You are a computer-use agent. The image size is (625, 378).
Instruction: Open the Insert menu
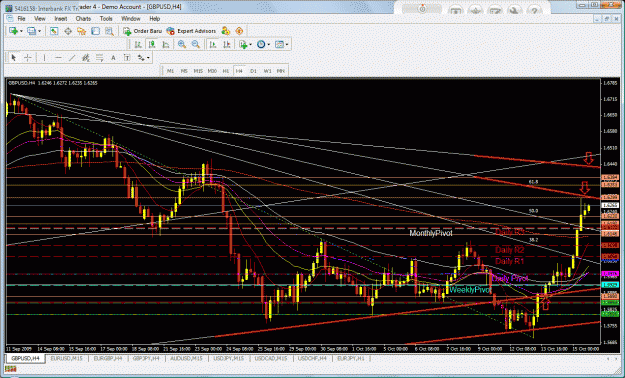61,19
